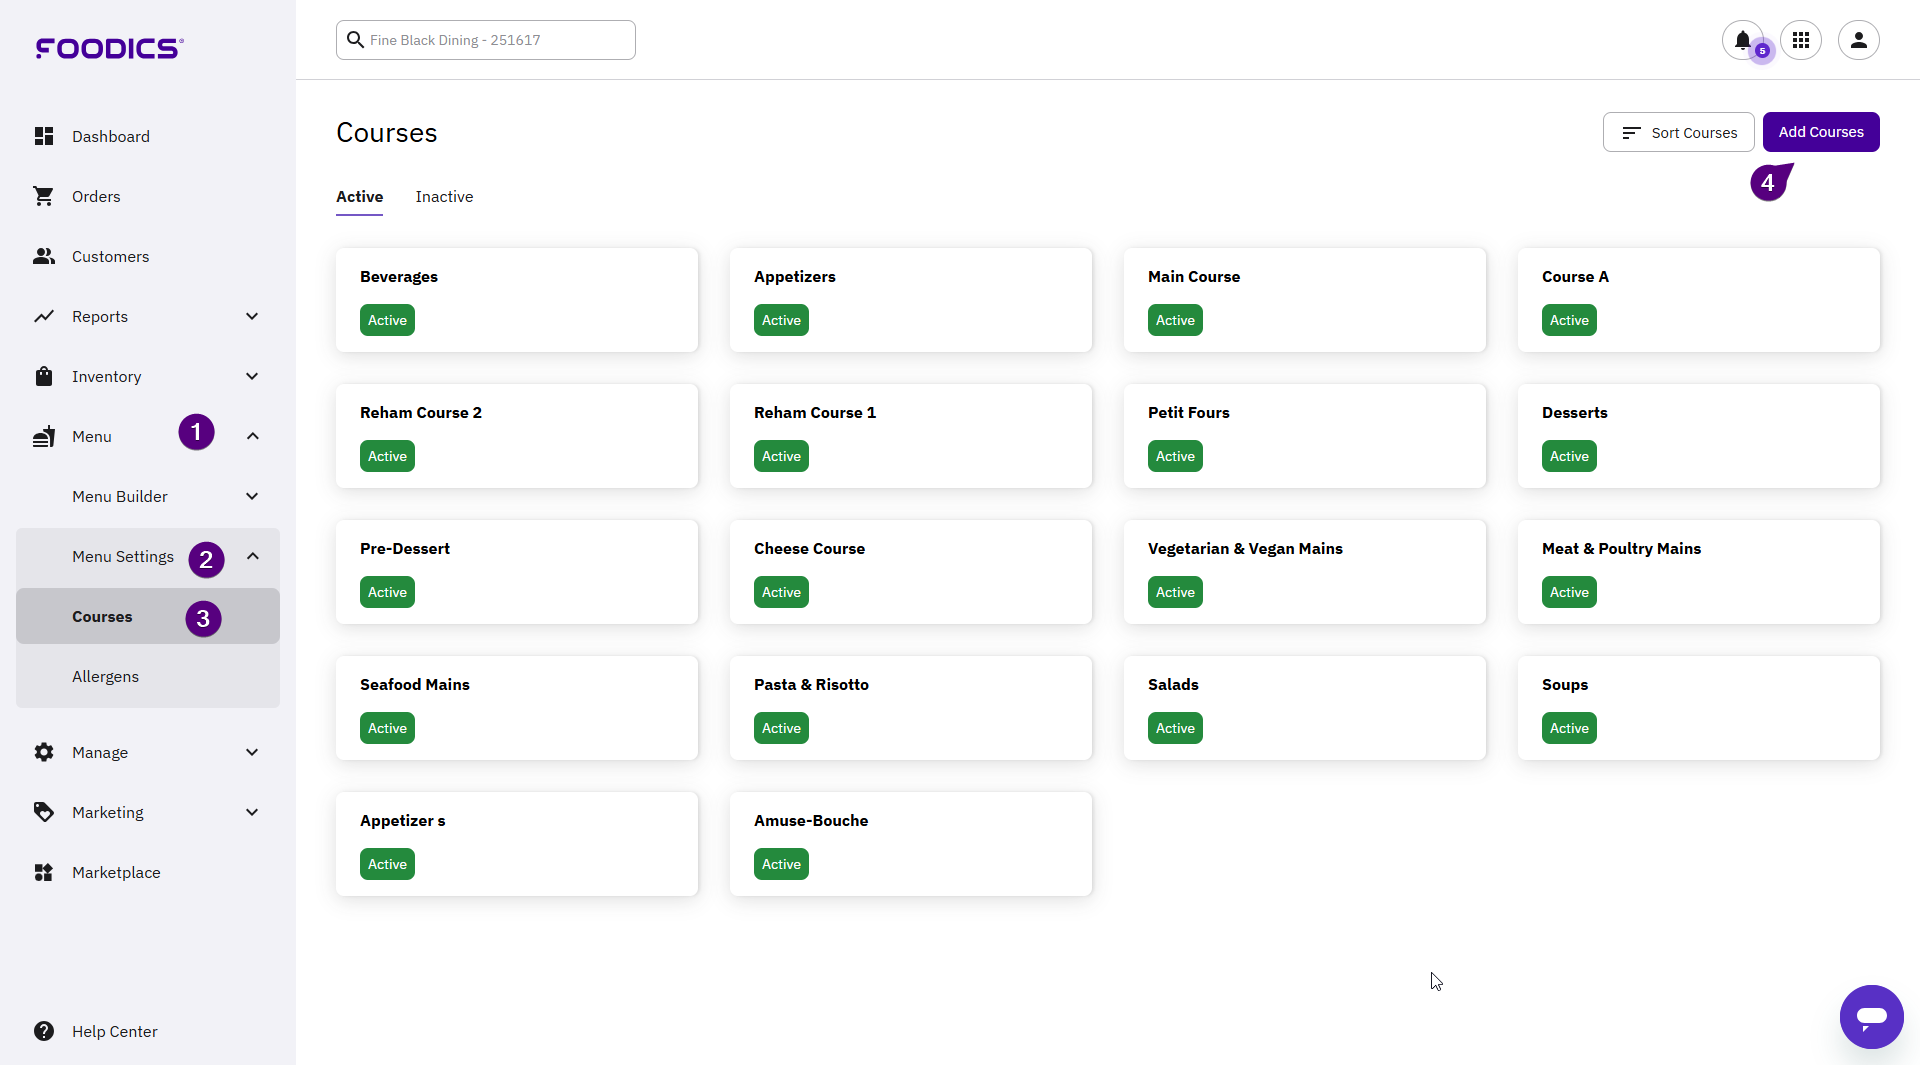The image size is (1920, 1065).
Task: Open the chat support bubble
Action: 1871,1017
